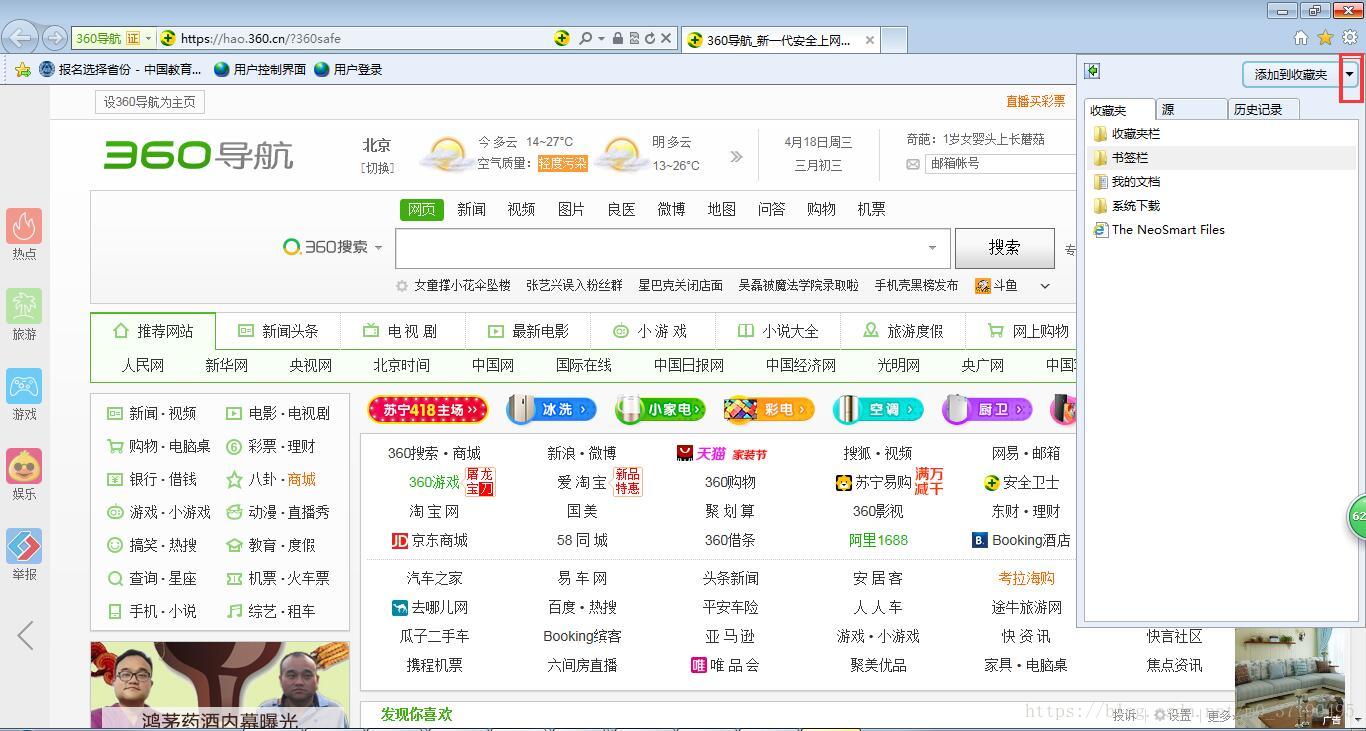
Task: Collapse sidebar using left chevron arrow
Action: click(26, 635)
